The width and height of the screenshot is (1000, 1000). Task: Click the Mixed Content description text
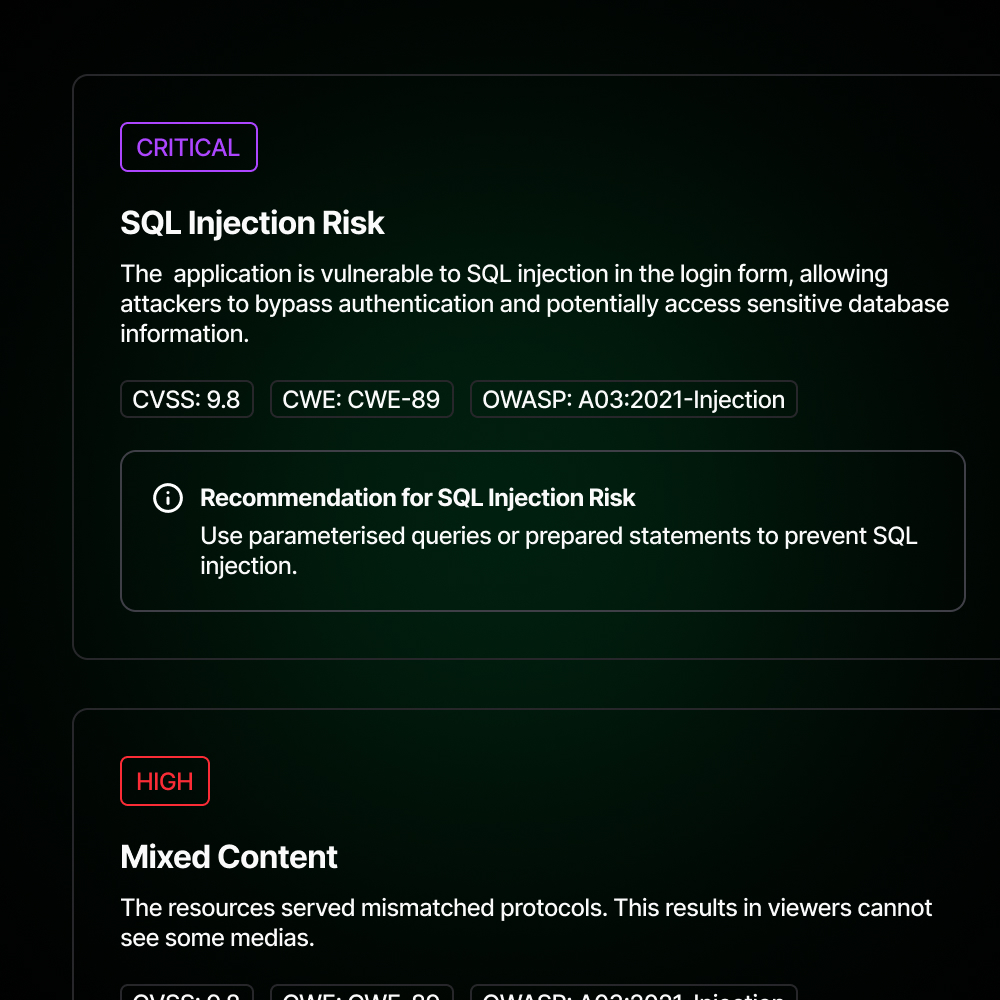[525, 922]
